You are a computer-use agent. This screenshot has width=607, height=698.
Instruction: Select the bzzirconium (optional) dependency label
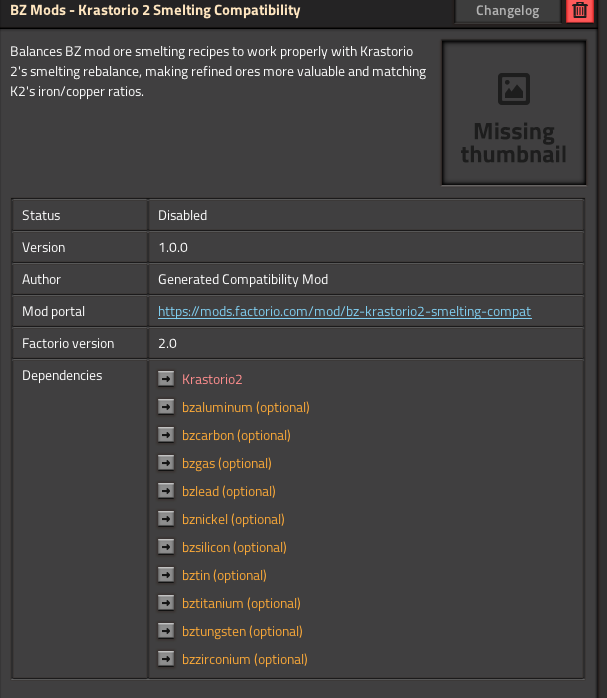(245, 659)
